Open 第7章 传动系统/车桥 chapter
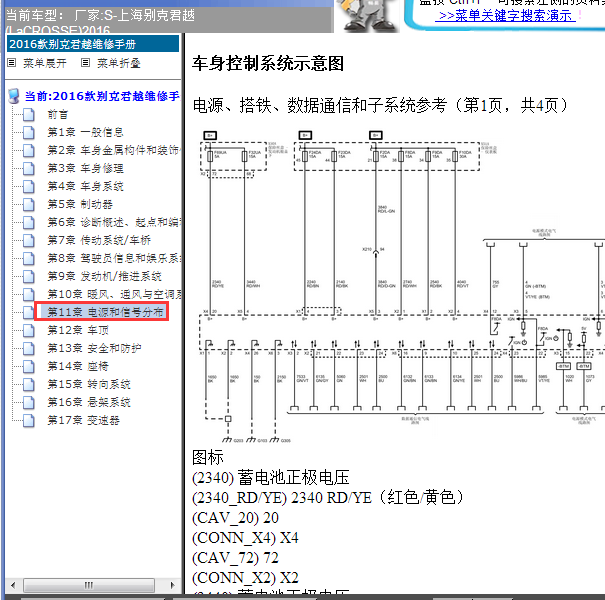This screenshot has width=605, height=600. [x=99, y=240]
